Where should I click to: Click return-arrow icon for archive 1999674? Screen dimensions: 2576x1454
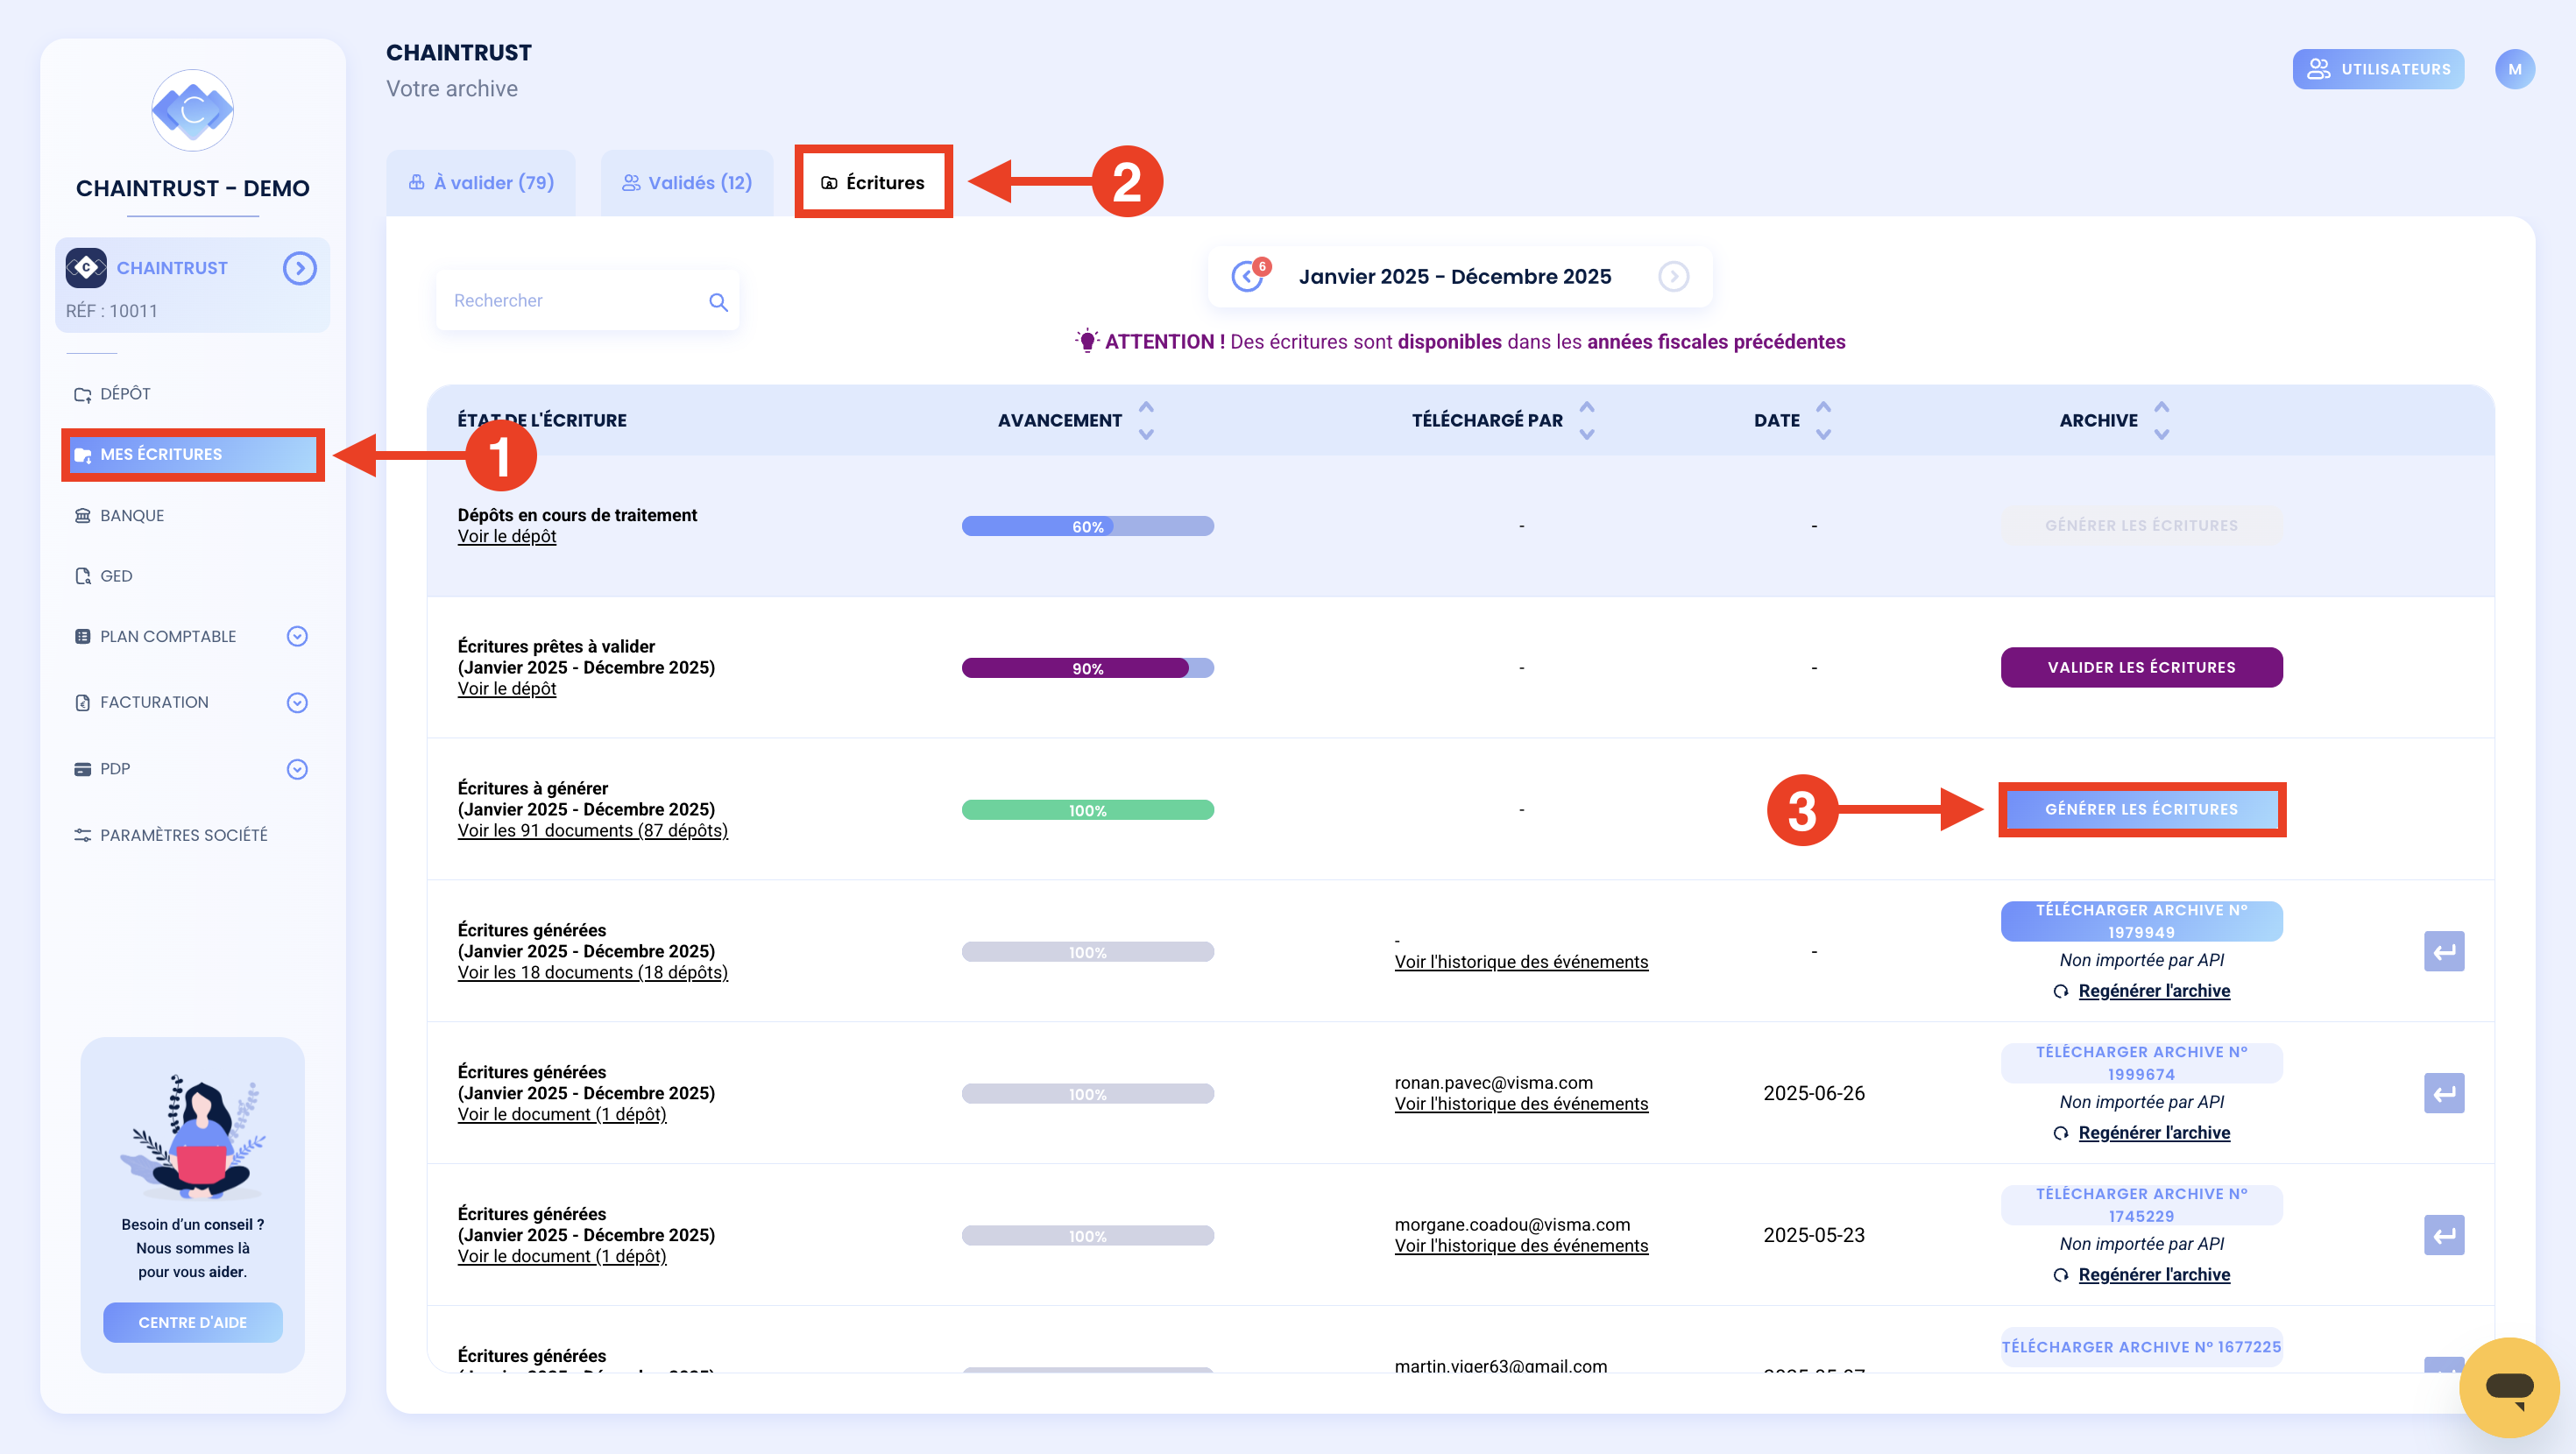[x=2444, y=1094]
